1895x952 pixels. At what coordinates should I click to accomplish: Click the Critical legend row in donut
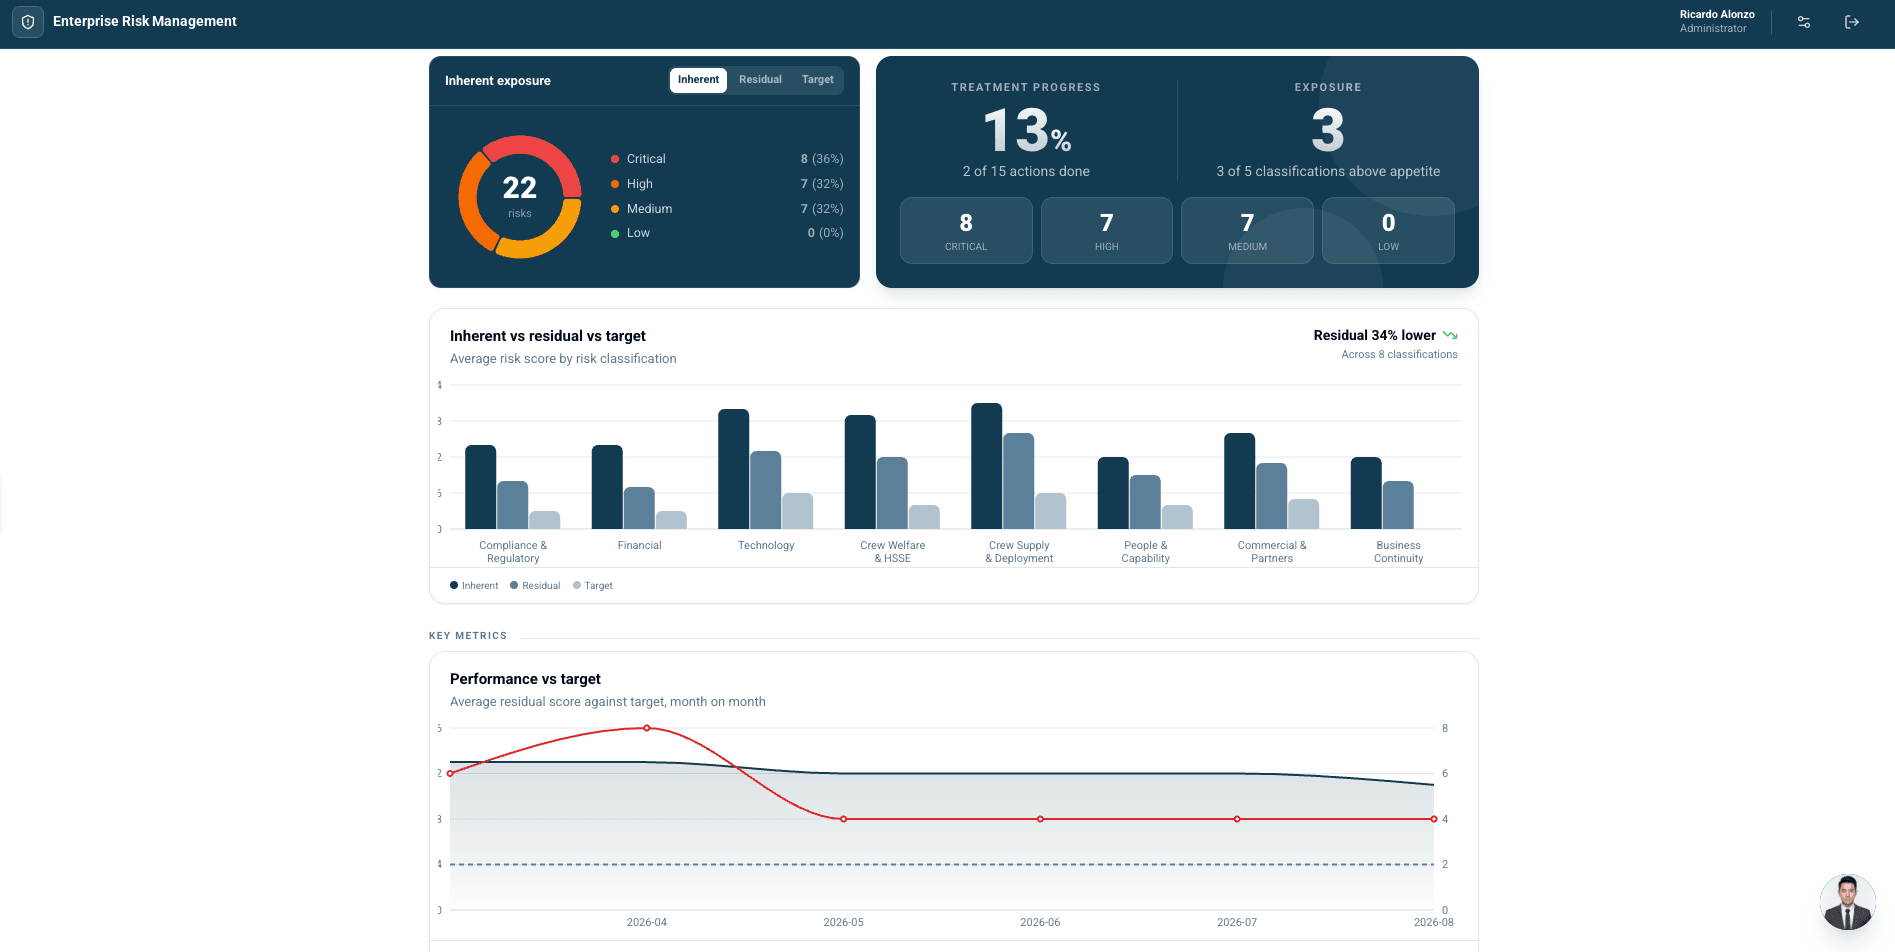727,159
